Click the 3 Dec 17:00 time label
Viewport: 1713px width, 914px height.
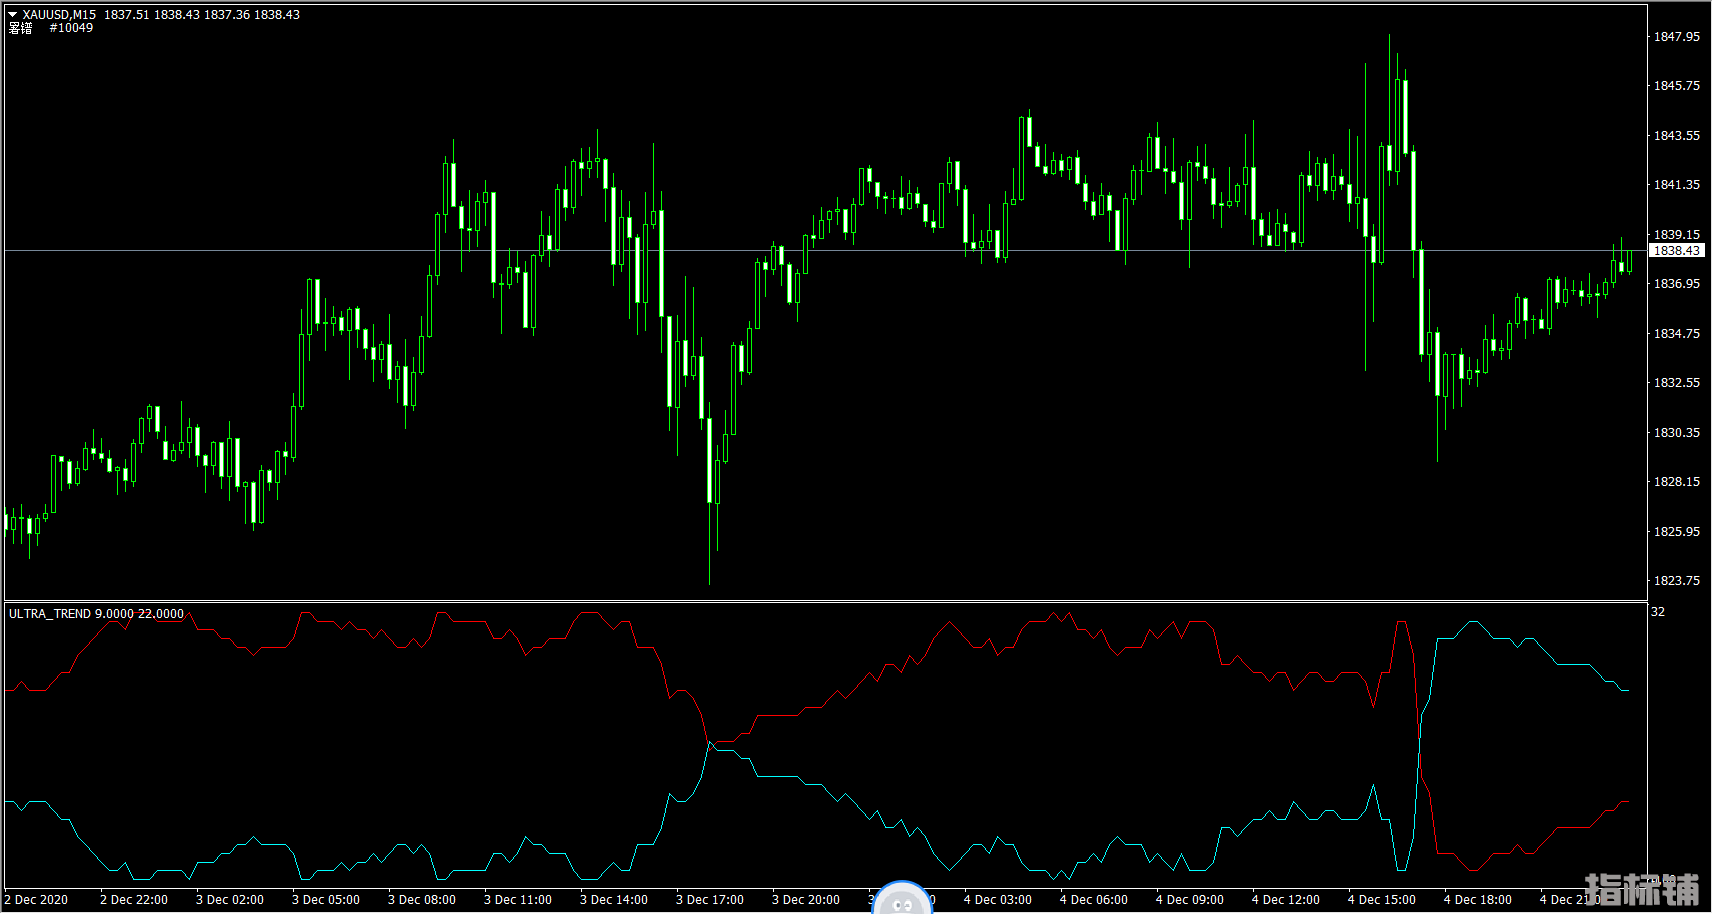(710, 900)
